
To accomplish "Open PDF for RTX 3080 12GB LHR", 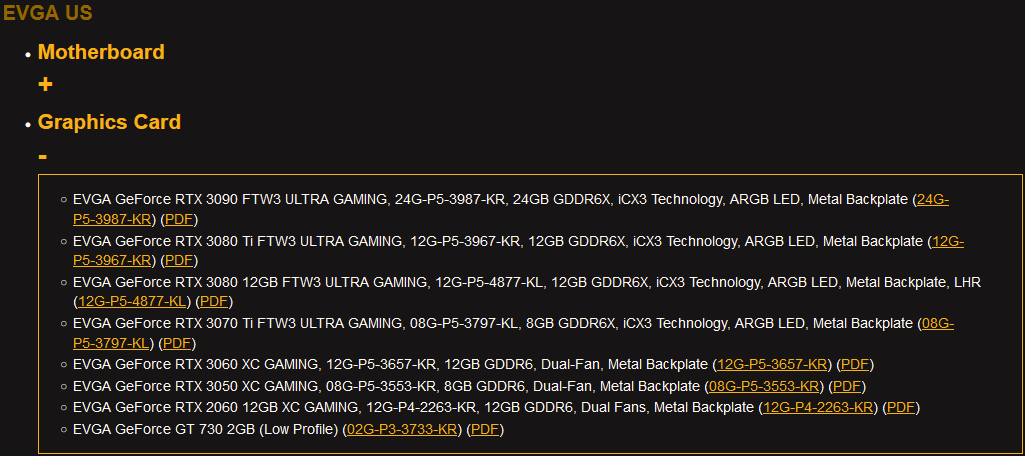I will (215, 301).
